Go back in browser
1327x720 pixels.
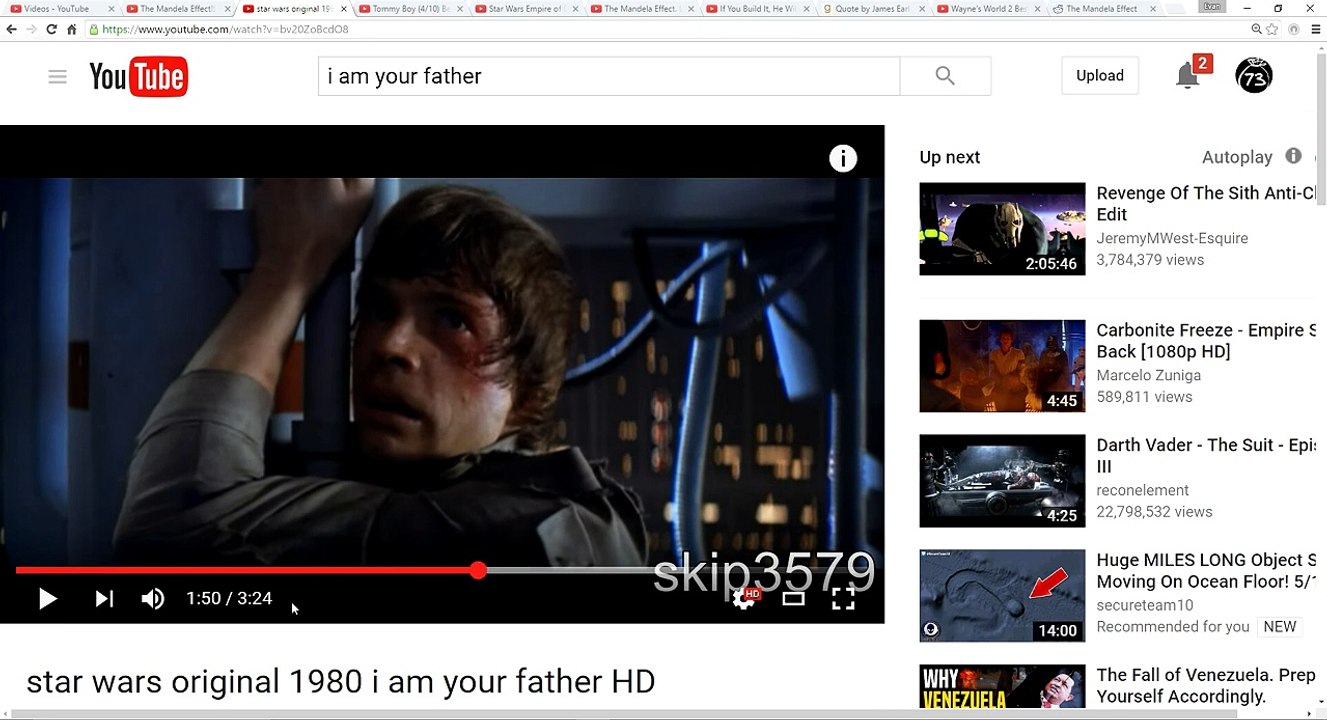[x=12, y=29]
